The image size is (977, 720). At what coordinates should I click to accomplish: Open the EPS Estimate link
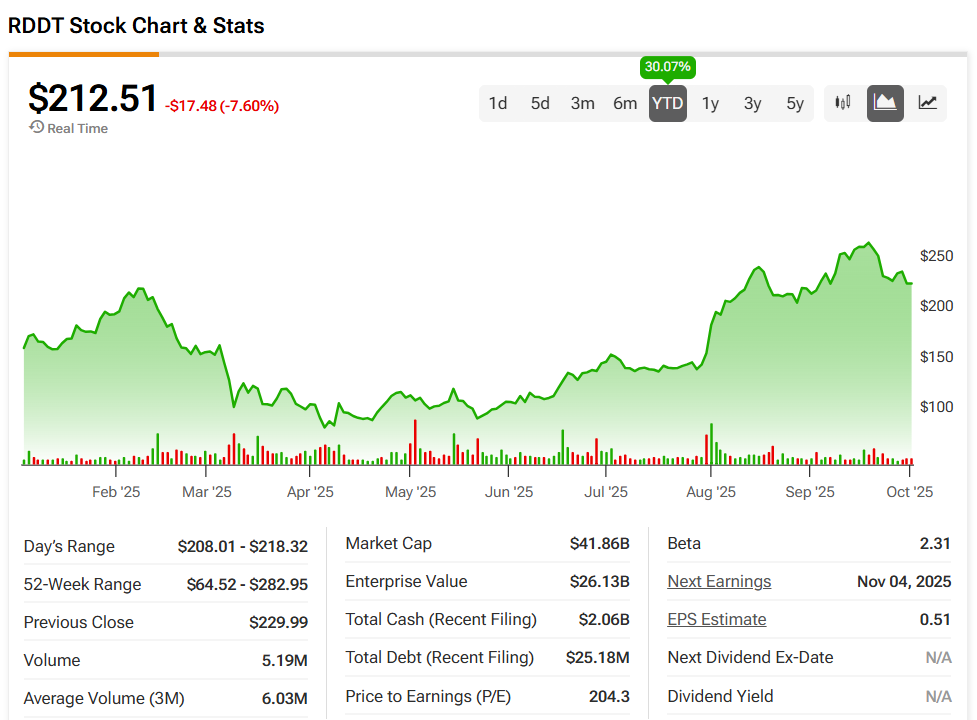tap(716, 620)
